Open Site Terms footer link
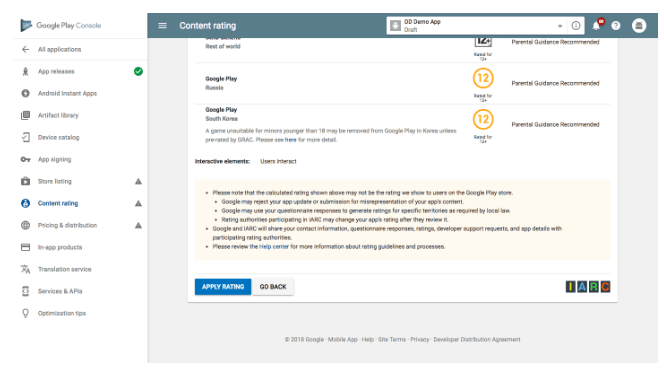 coord(392,340)
